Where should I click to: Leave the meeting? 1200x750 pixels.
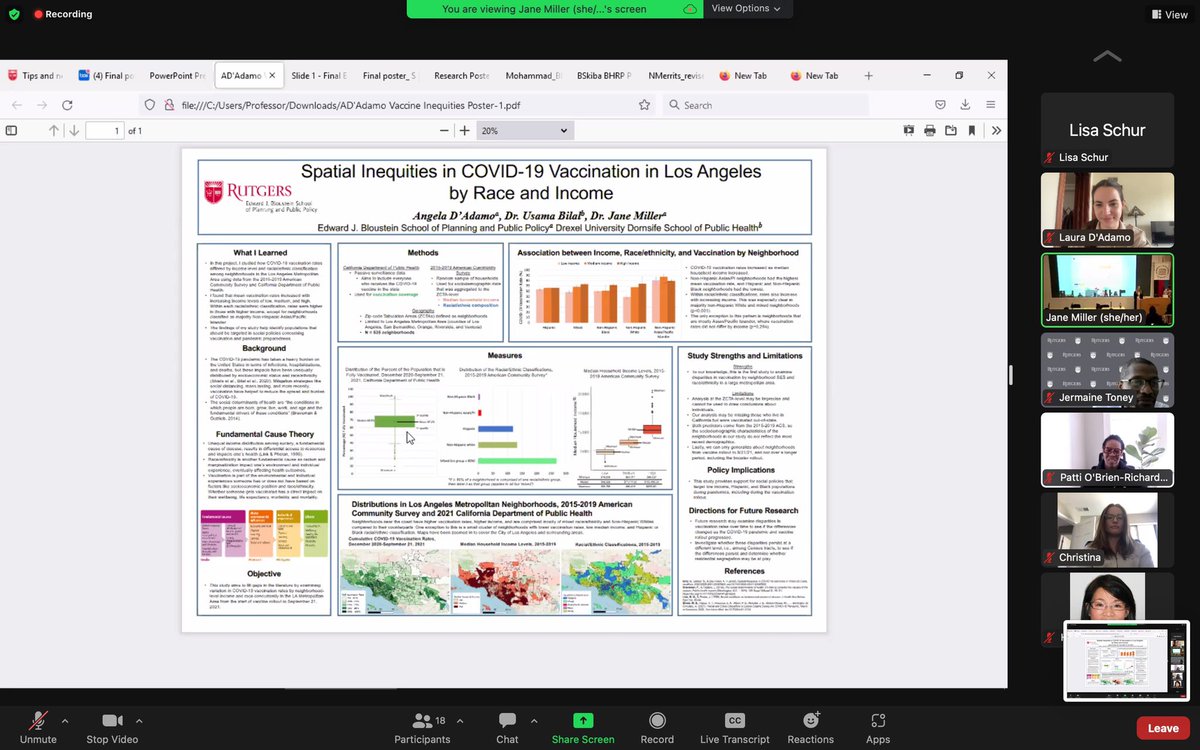pyautogui.click(x=1163, y=728)
